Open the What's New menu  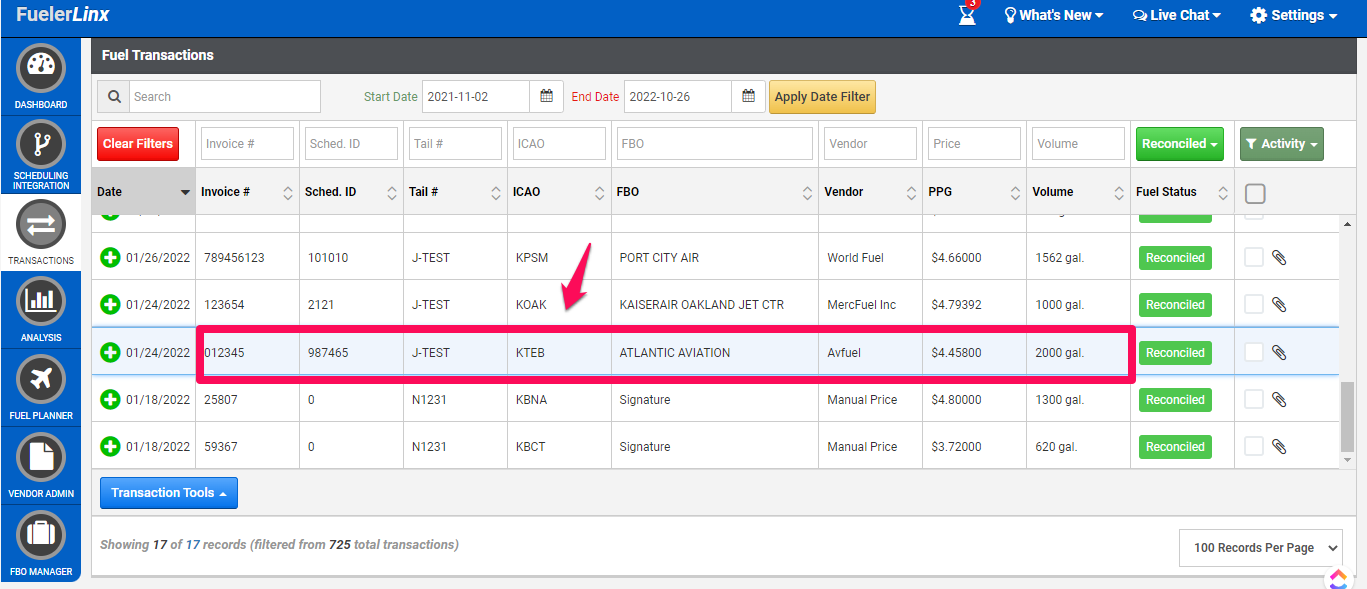pyautogui.click(x=1054, y=15)
